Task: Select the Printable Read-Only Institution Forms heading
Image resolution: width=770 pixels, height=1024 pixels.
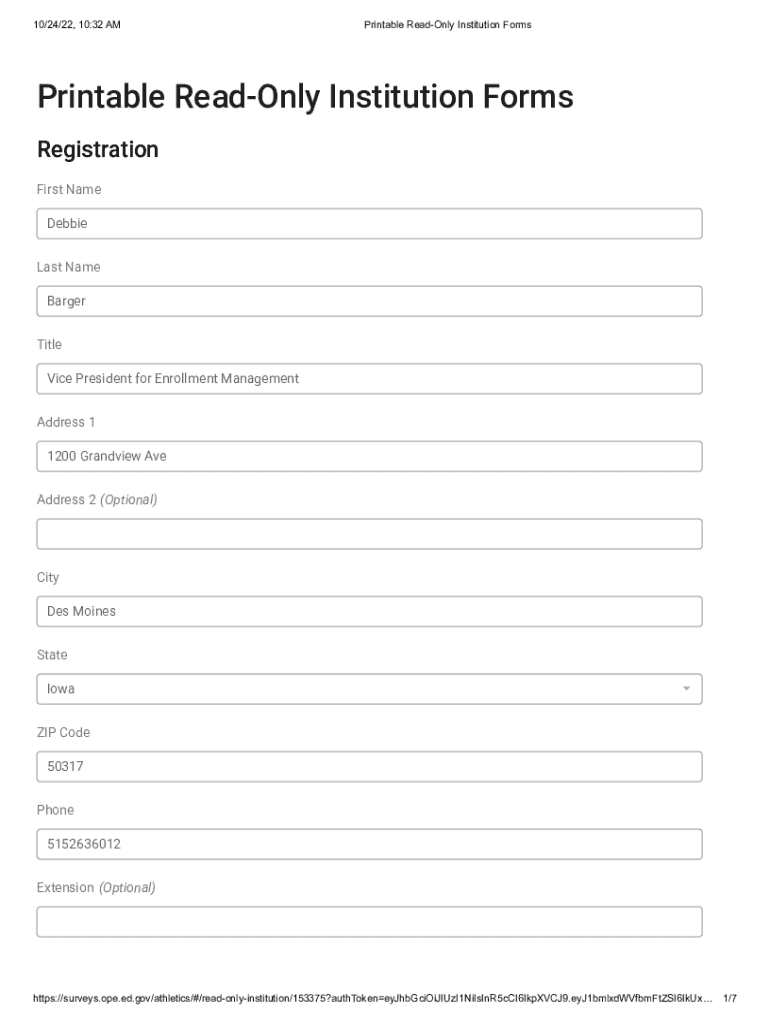Action: (x=305, y=97)
